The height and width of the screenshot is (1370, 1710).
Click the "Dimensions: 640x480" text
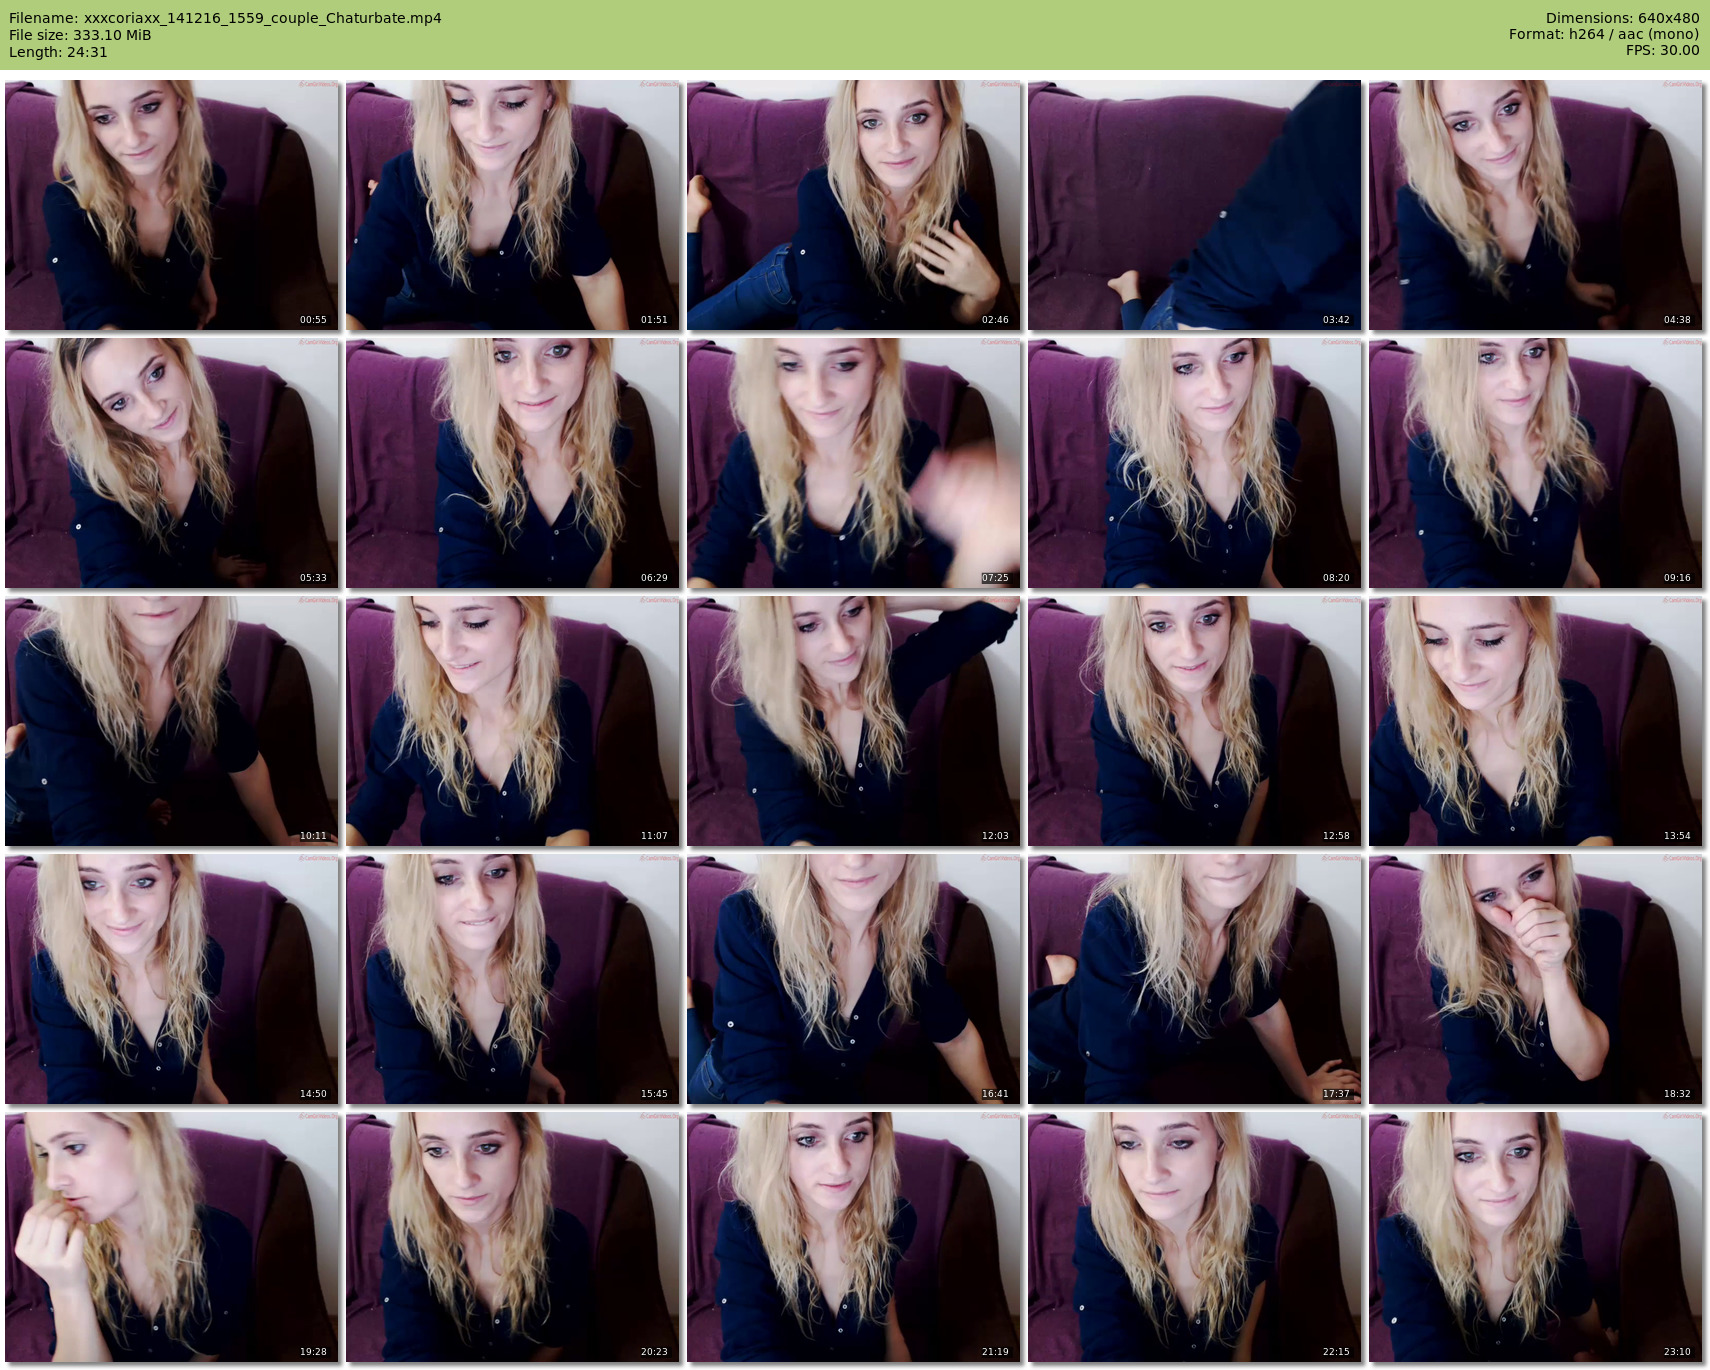pos(1622,18)
